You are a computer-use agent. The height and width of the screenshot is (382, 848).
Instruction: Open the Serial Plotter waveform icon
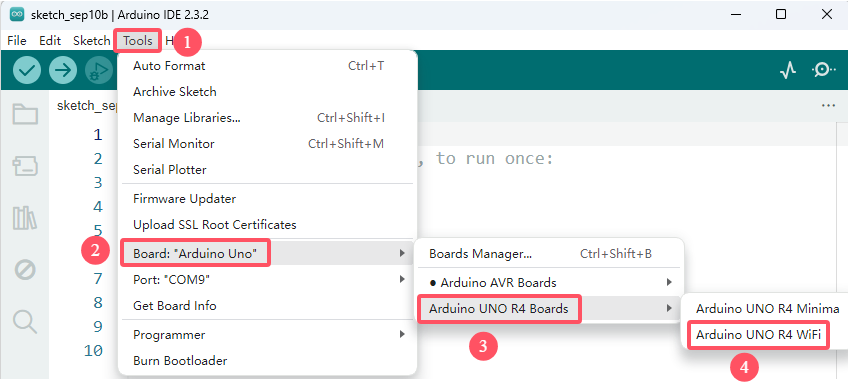788,70
